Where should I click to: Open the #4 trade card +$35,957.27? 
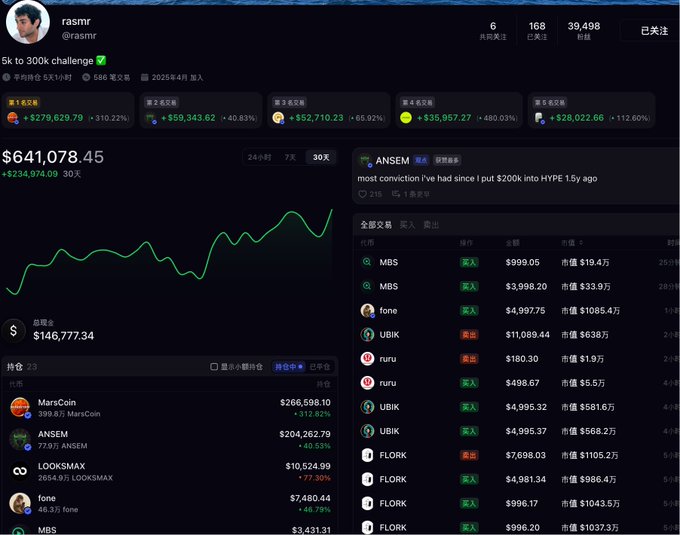[x=459, y=111]
